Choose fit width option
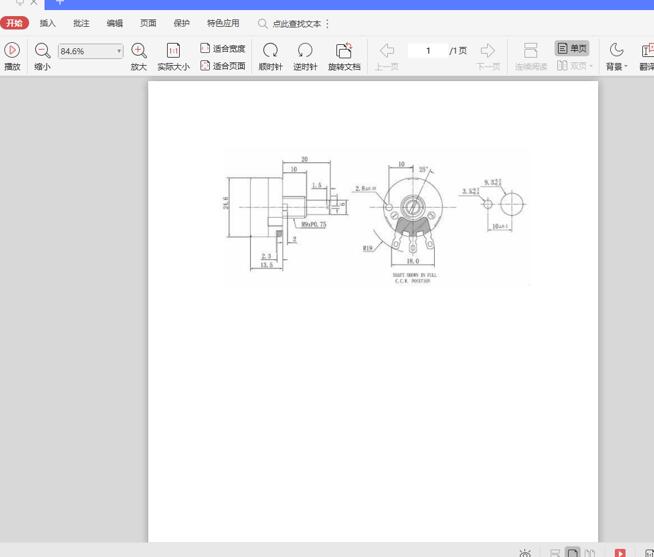The width and height of the screenshot is (654, 557). (x=222, y=48)
